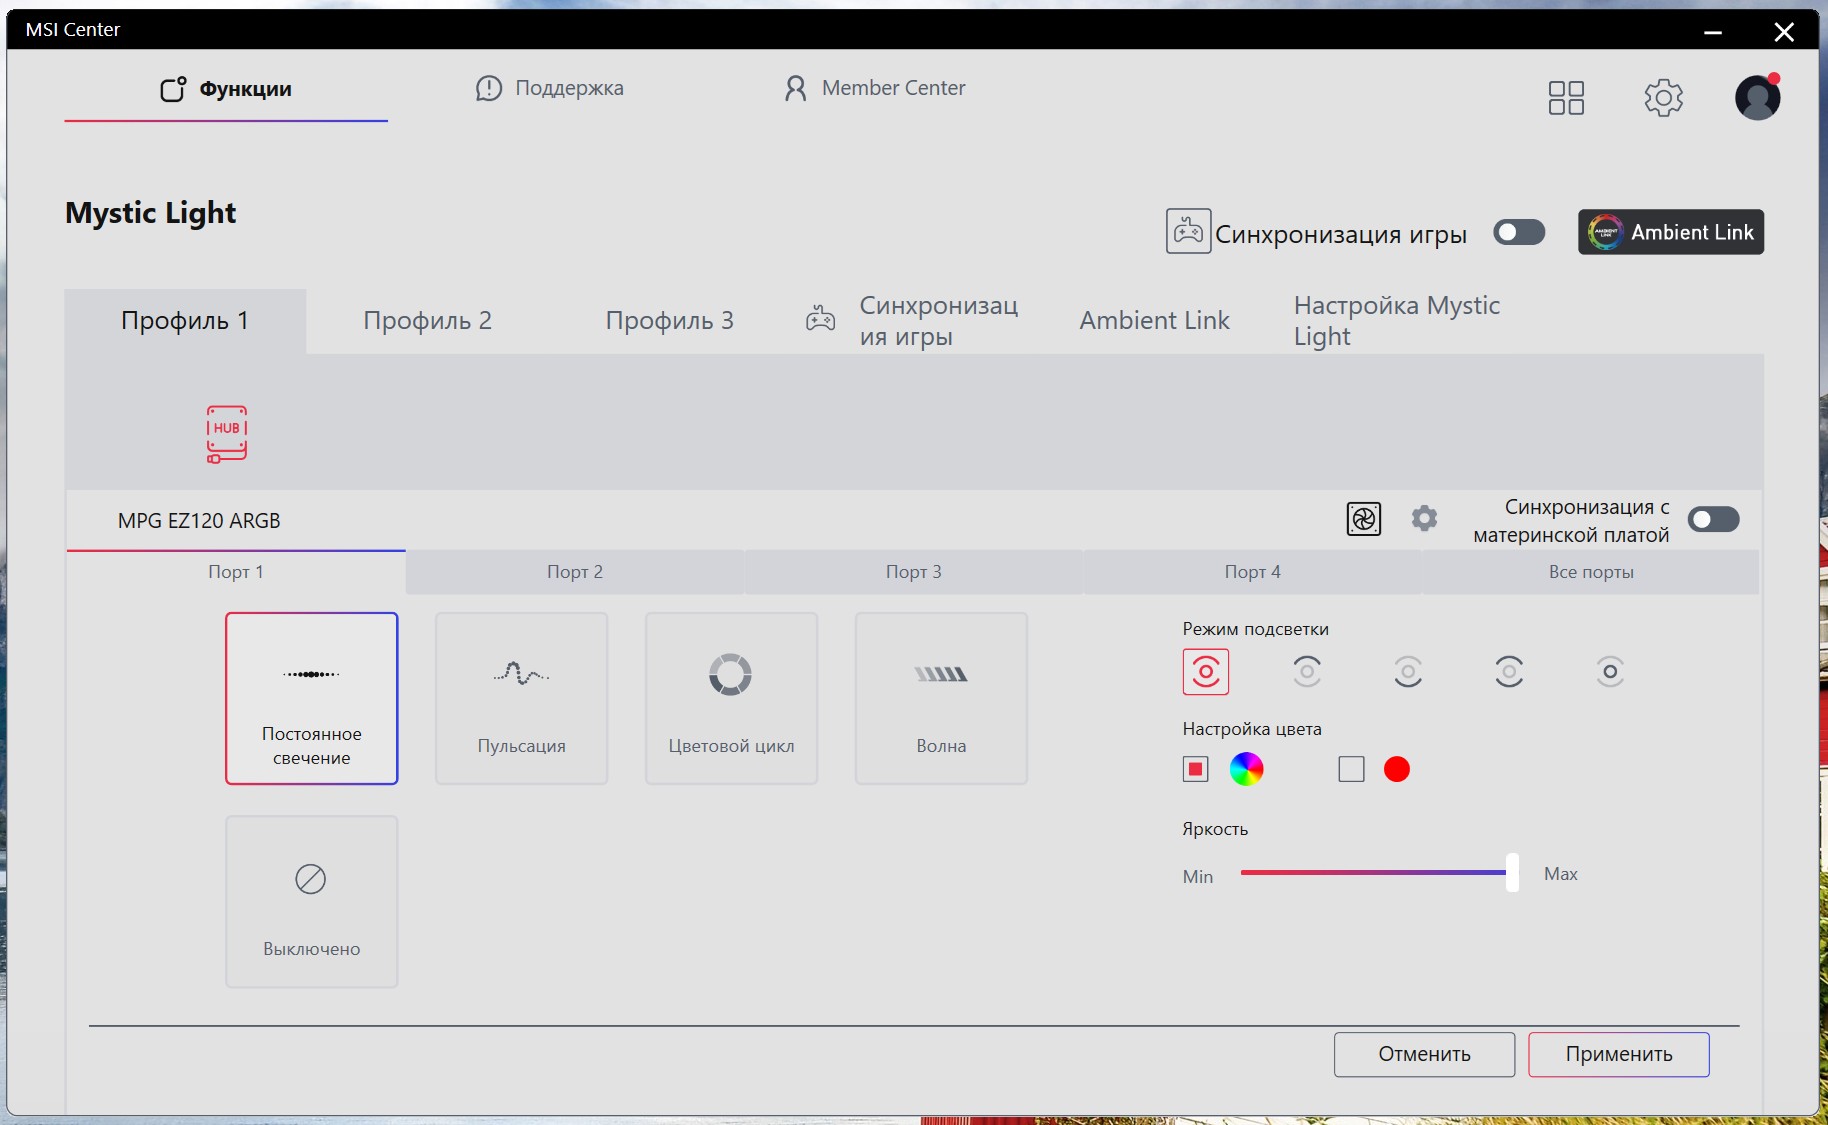Toggle Синхронизация с материнской платой switch
The image size is (1828, 1125).
coord(1713,519)
